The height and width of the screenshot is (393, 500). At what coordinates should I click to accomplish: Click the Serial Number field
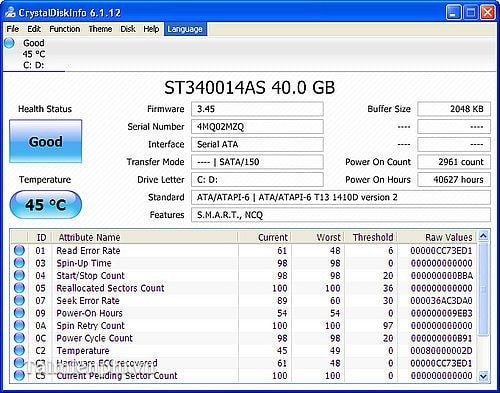(x=257, y=127)
